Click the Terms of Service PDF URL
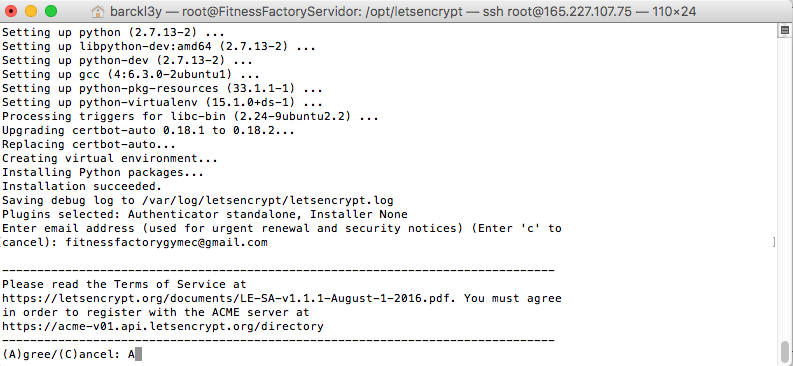 point(229,298)
